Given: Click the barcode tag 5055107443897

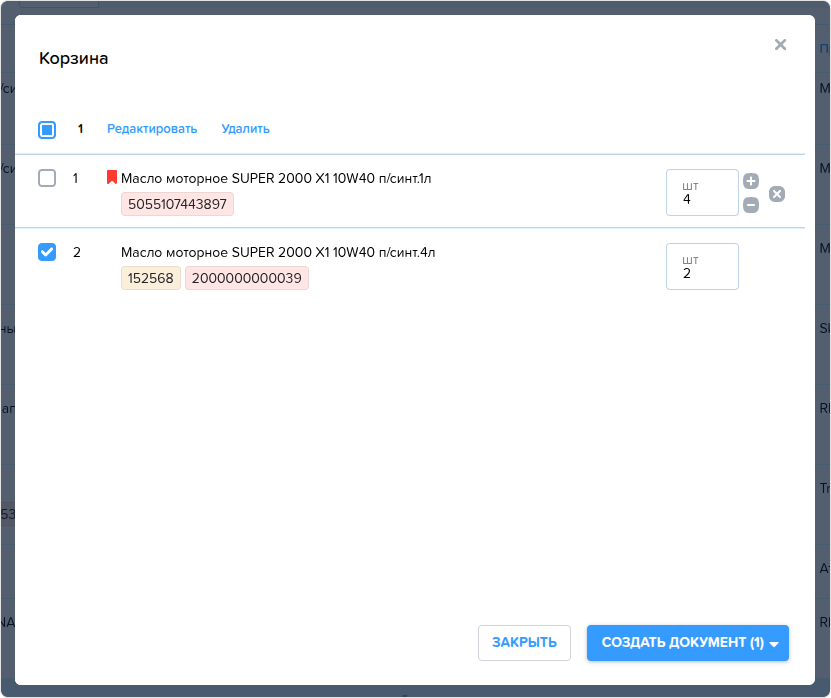Looking at the screenshot, I should coord(178,204).
